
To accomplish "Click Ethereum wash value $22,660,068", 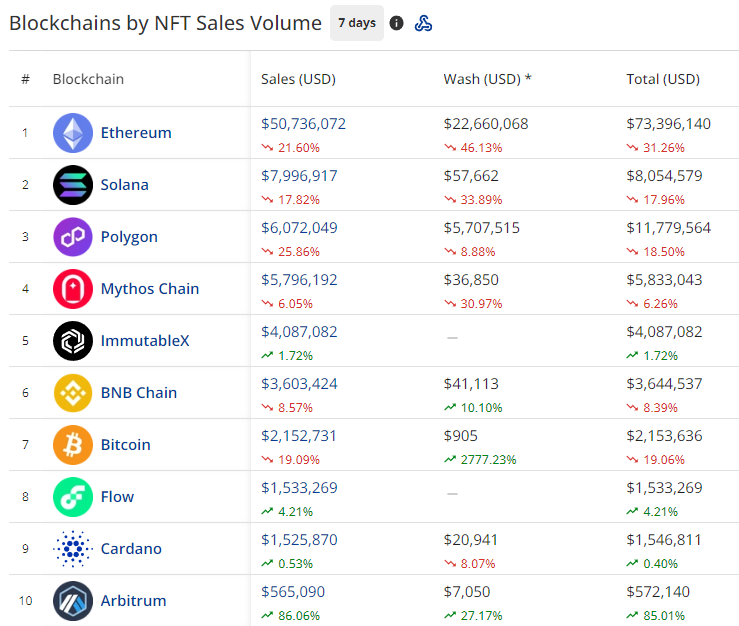I will [x=486, y=124].
